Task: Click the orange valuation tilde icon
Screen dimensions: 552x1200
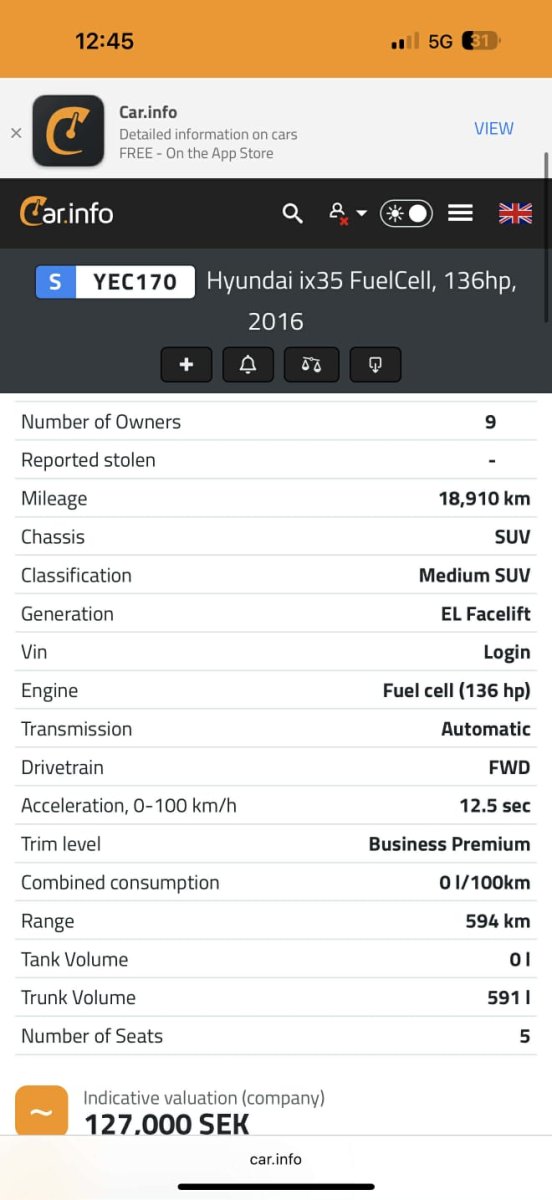Action: coord(42,1110)
